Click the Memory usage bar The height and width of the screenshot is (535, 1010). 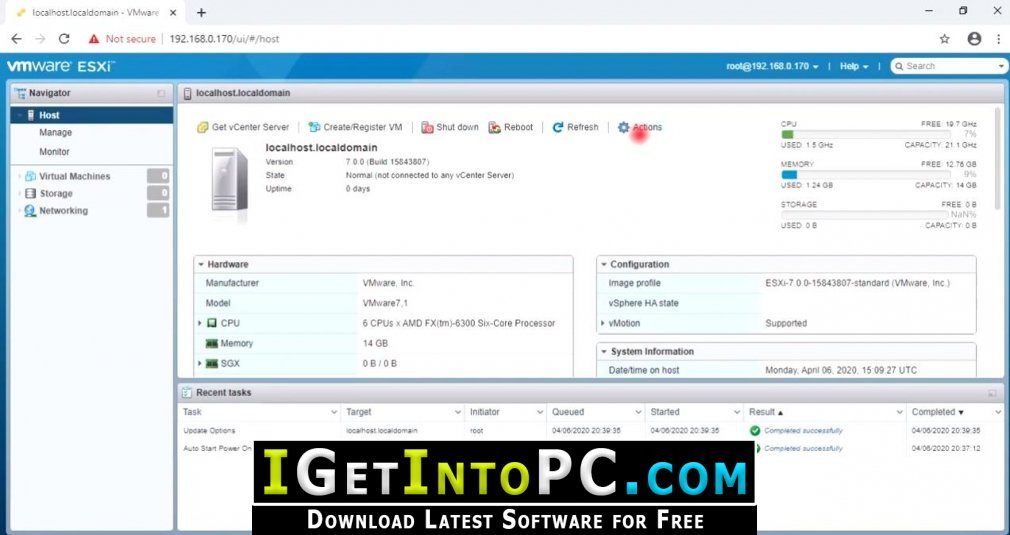(865, 174)
